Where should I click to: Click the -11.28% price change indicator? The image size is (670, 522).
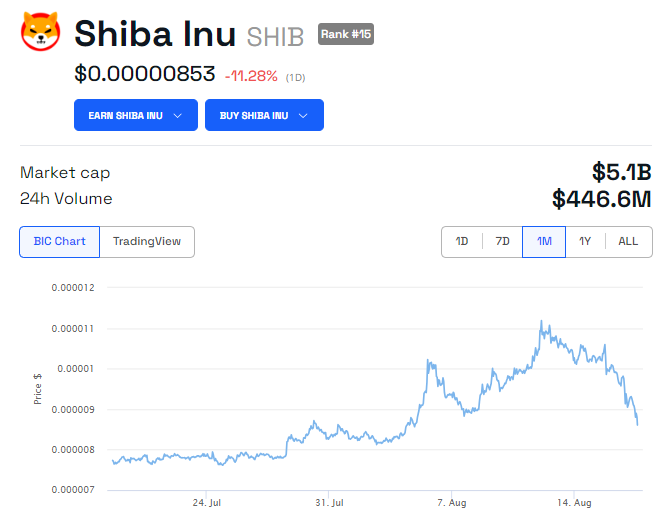pos(252,75)
